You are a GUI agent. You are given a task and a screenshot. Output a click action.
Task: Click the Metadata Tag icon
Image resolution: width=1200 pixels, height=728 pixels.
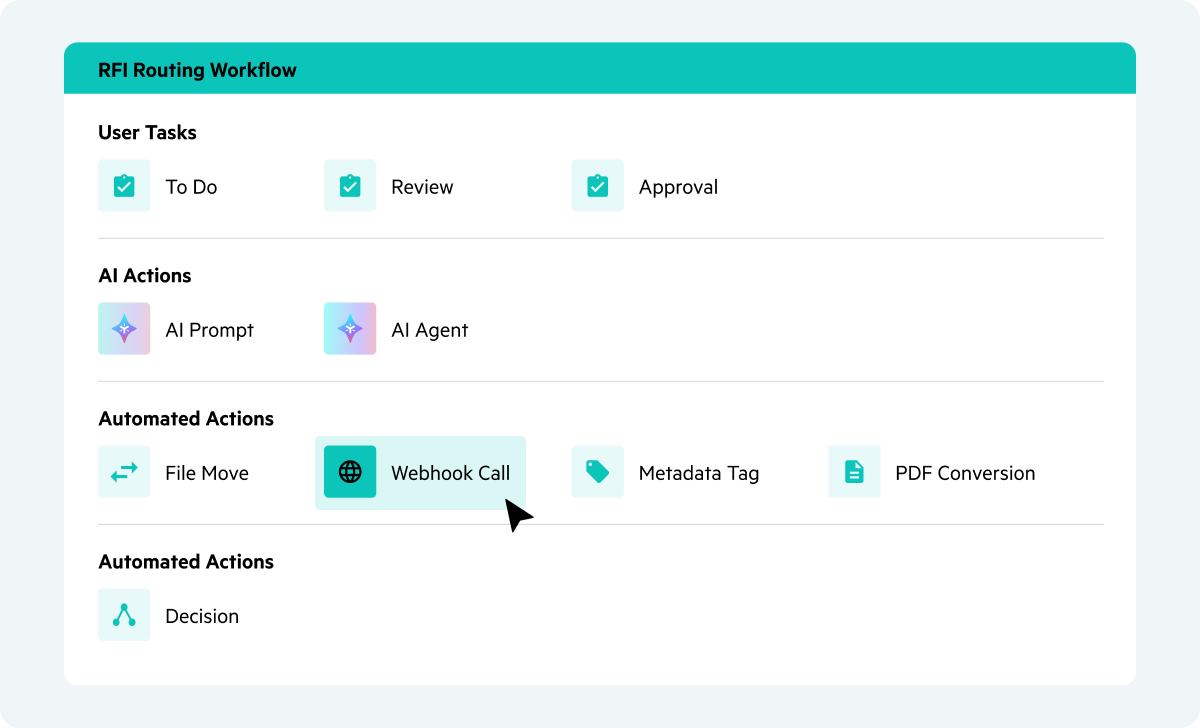point(598,472)
